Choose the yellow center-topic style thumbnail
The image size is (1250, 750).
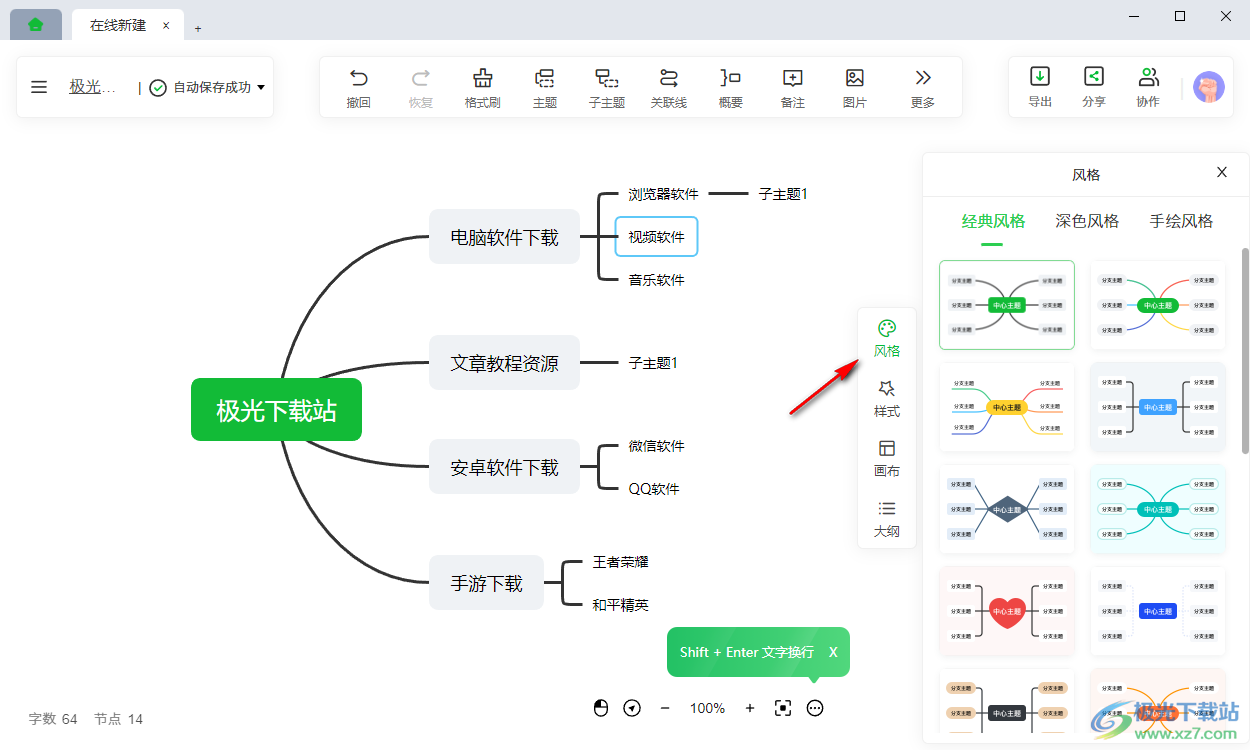pyautogui.click(x=1007, y=407)
